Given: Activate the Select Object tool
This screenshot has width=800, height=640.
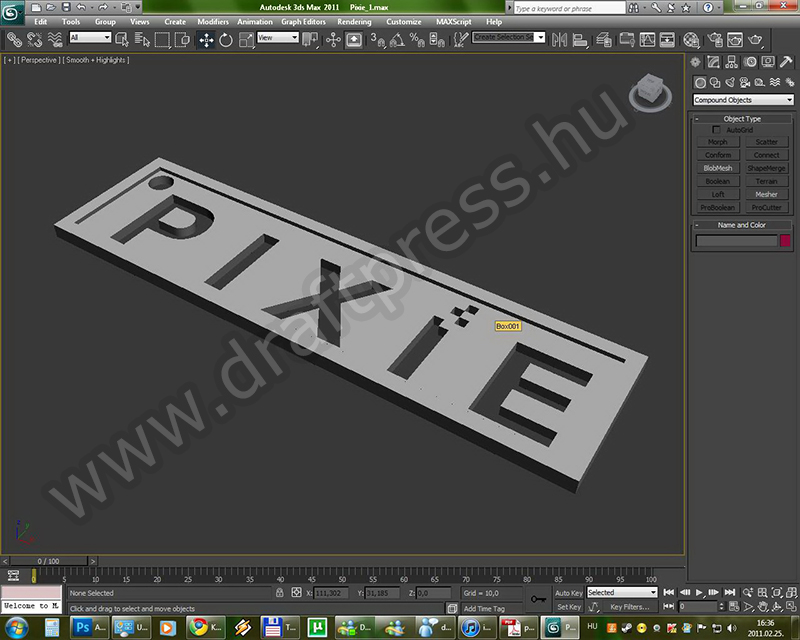Looking at the screenshot, I should 122,40.
